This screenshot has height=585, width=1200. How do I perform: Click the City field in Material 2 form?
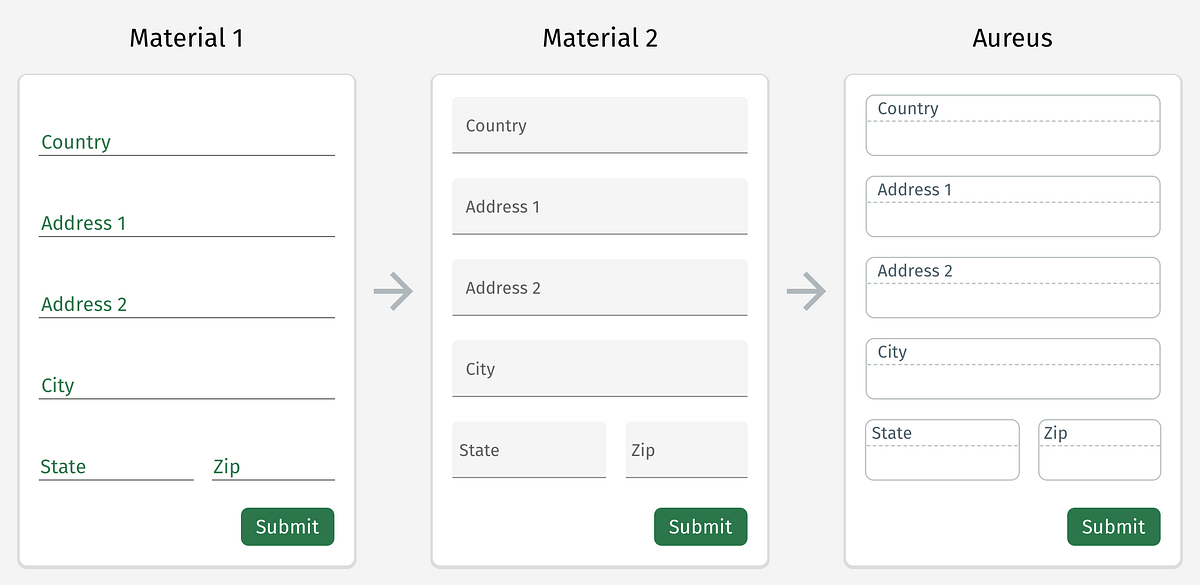pyautogui.click(x=599, y=368)
